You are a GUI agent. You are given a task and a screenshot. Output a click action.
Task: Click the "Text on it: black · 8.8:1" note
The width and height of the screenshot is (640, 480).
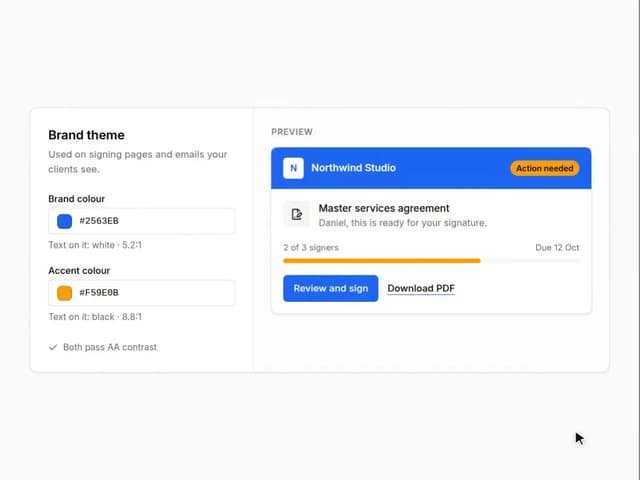pyautogui.click(x=95, y=317)
